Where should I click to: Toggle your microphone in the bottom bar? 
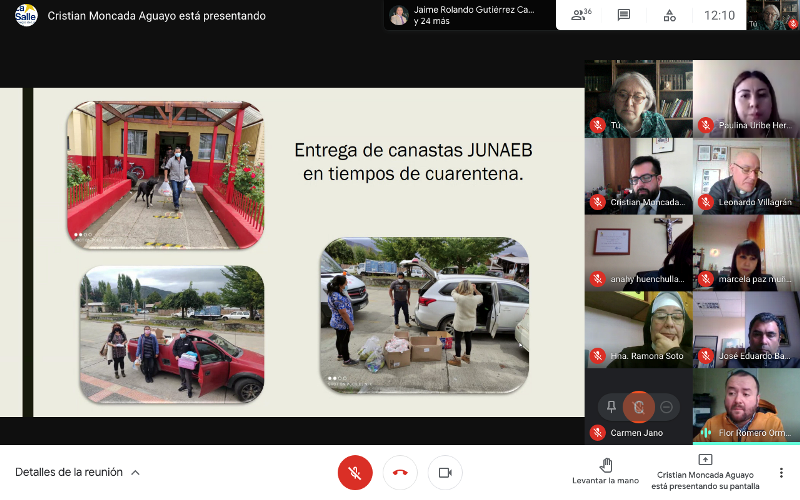tap(355, 472)
